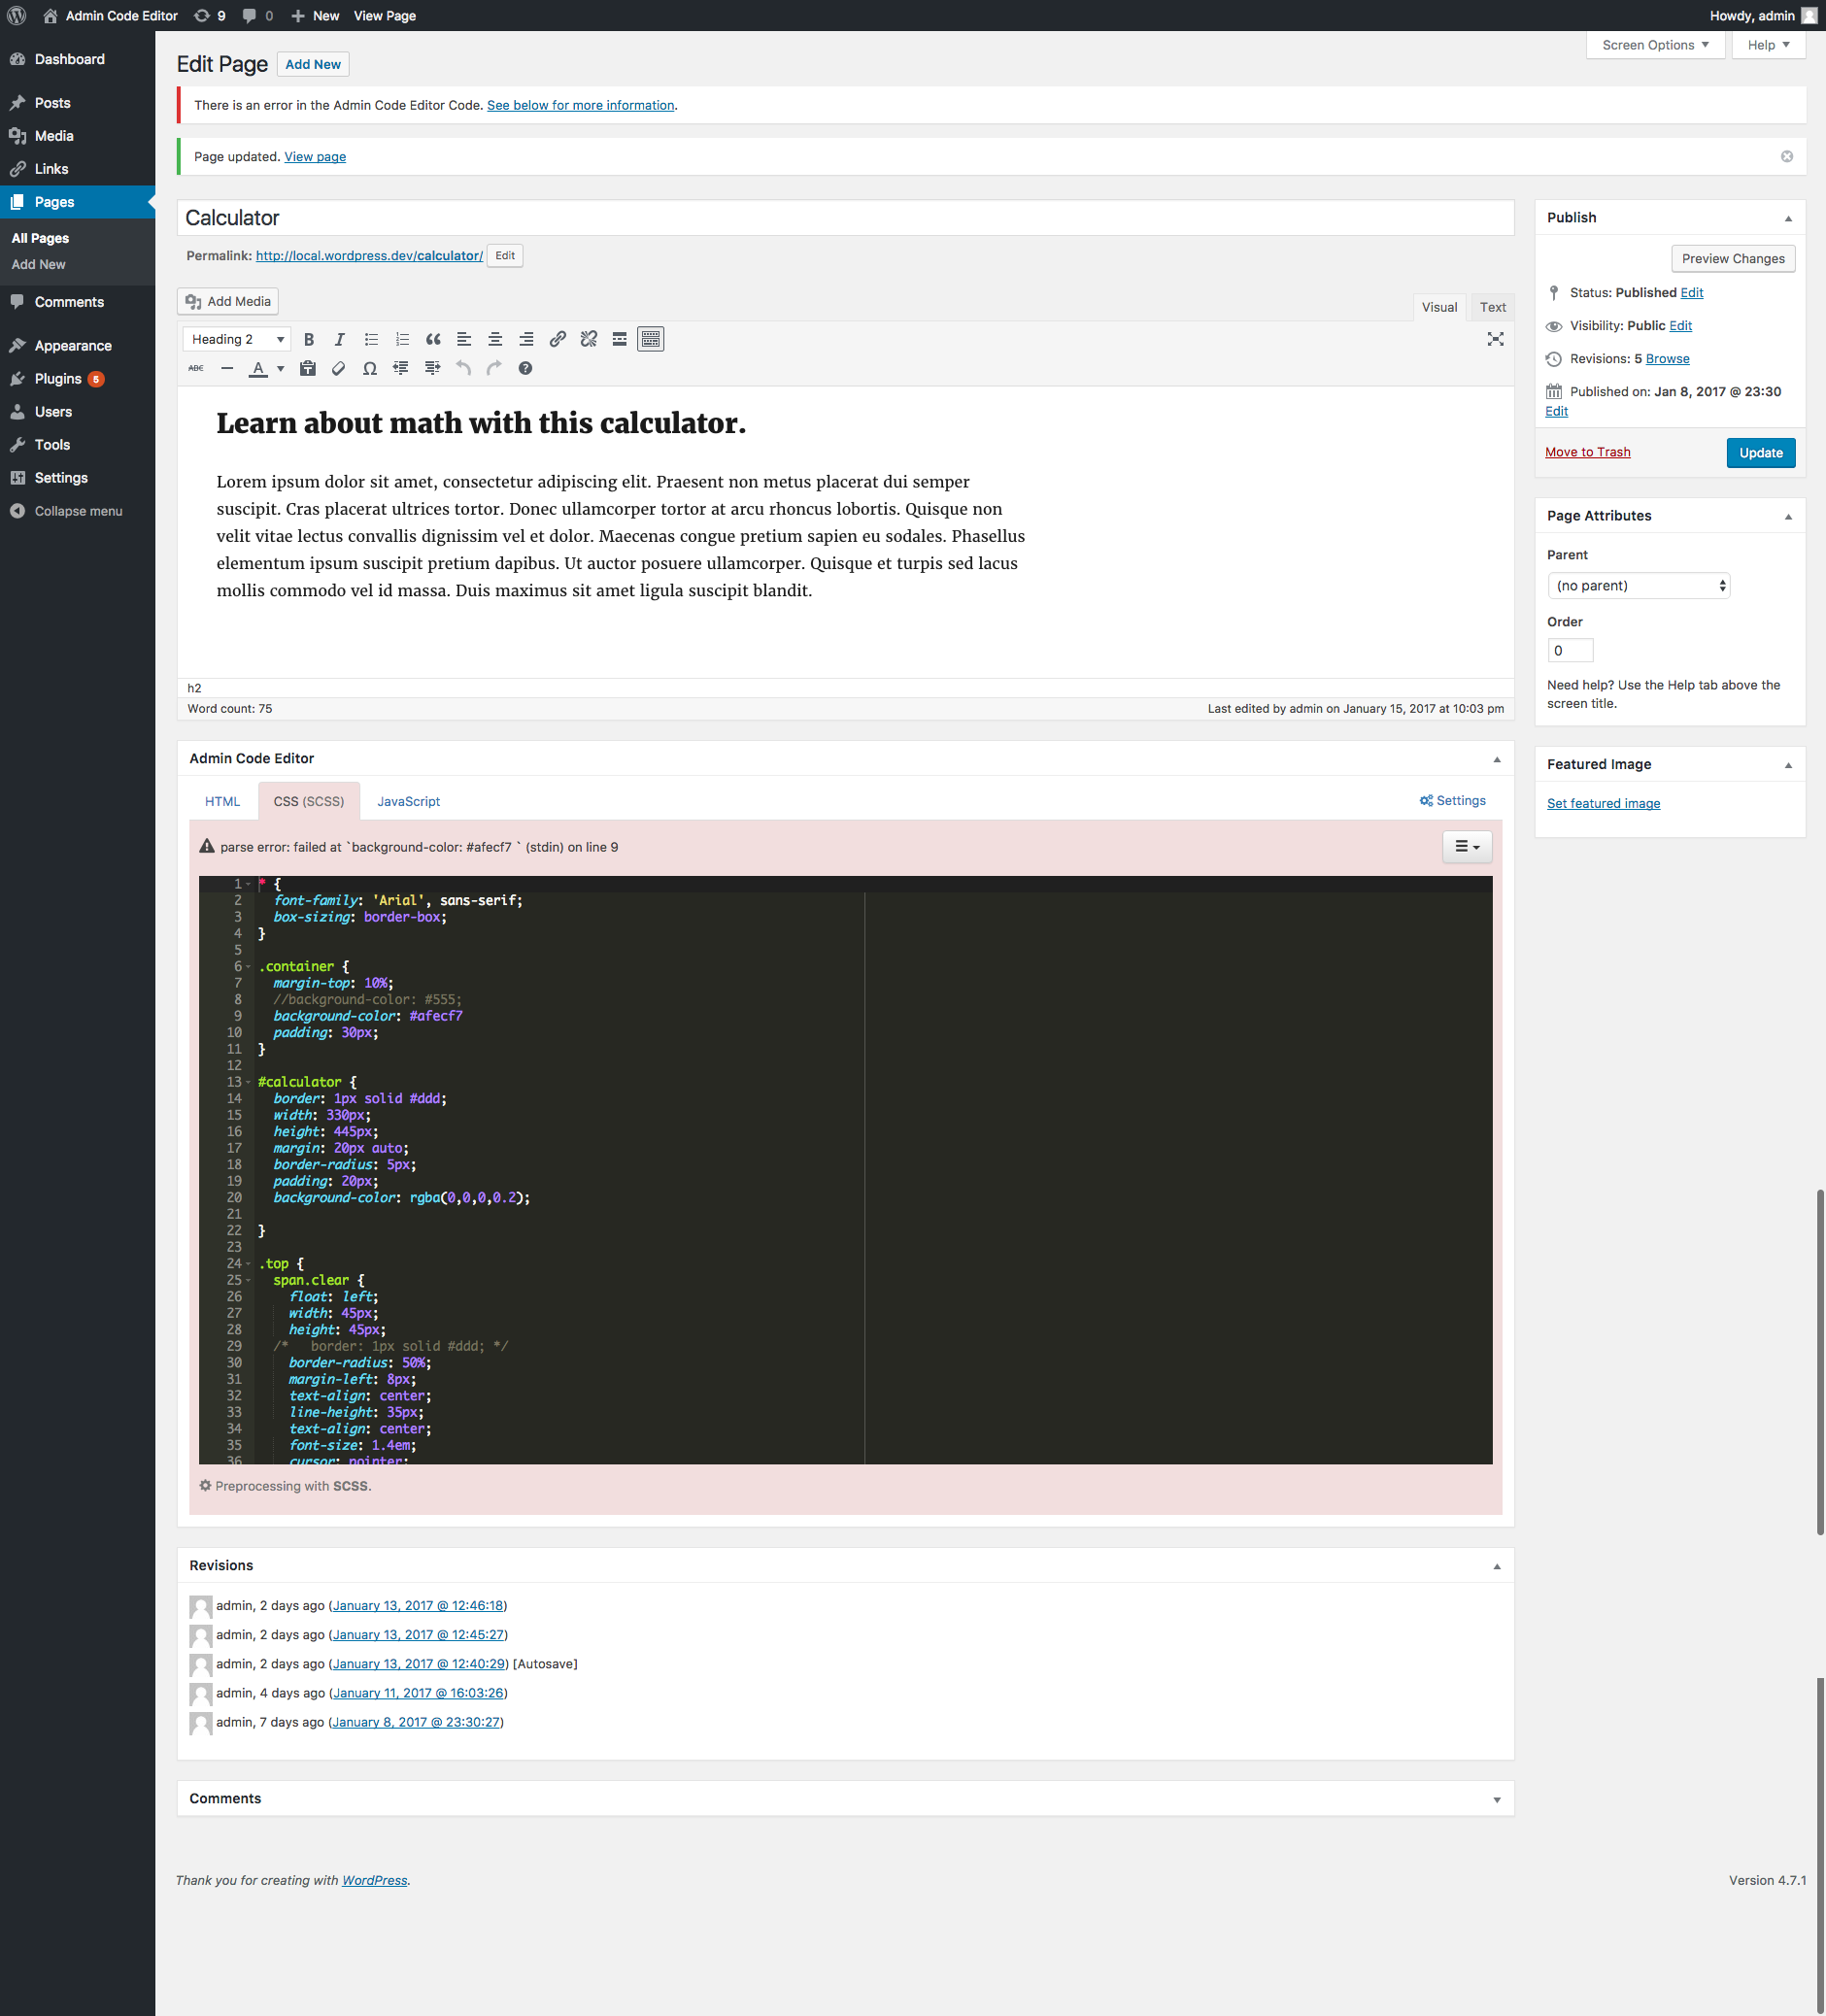Image resolution: width=1826 pixels, height=2016 pixels.
Task: Switch to the Text editing tab
Action: click(1492, 307)
